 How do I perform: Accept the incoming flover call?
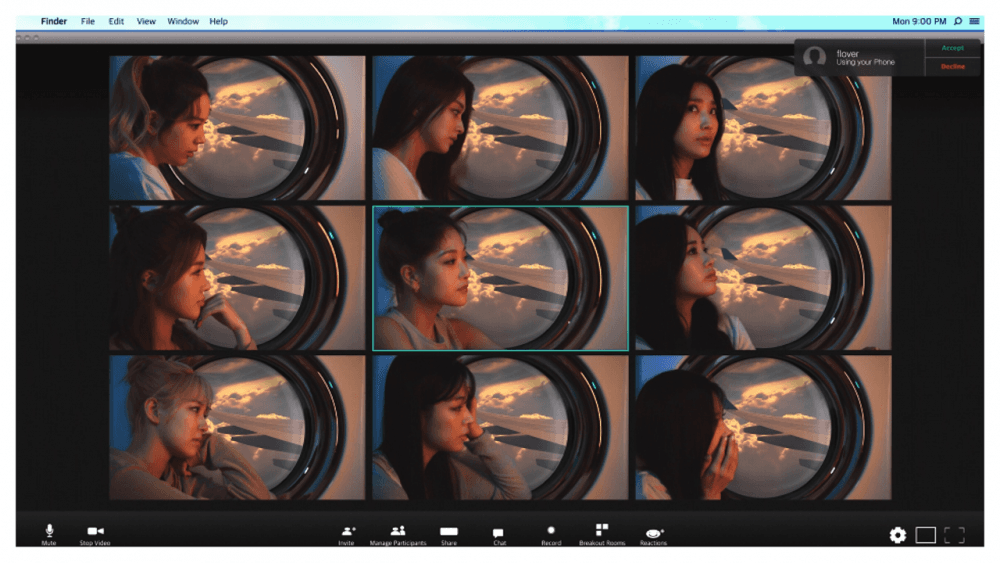coord(953,48)
